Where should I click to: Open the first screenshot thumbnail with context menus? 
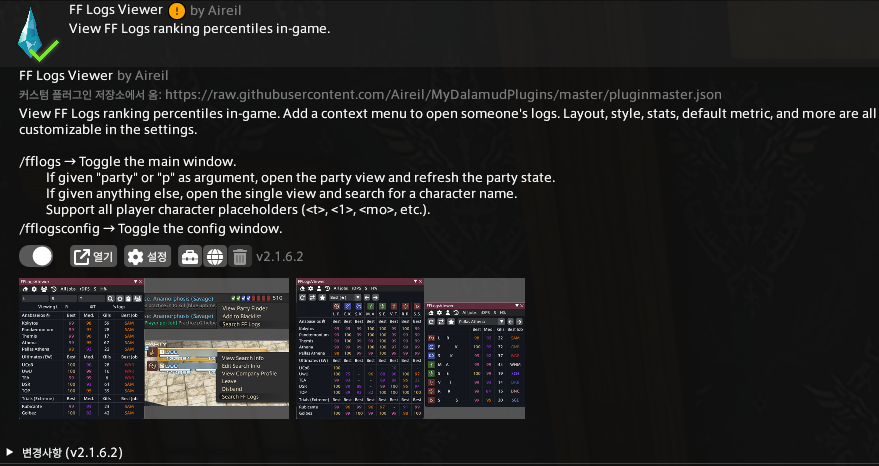coord(154,348)
